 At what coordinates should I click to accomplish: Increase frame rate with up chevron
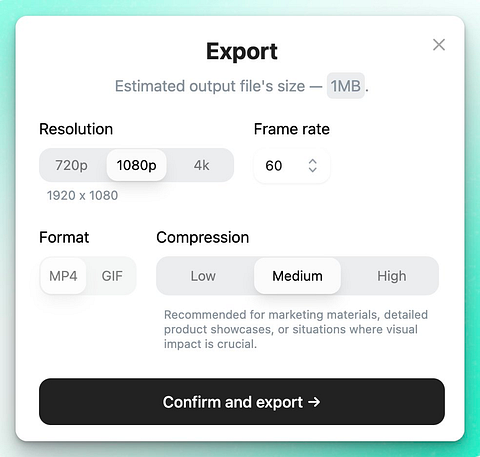[x=312, y=161]
